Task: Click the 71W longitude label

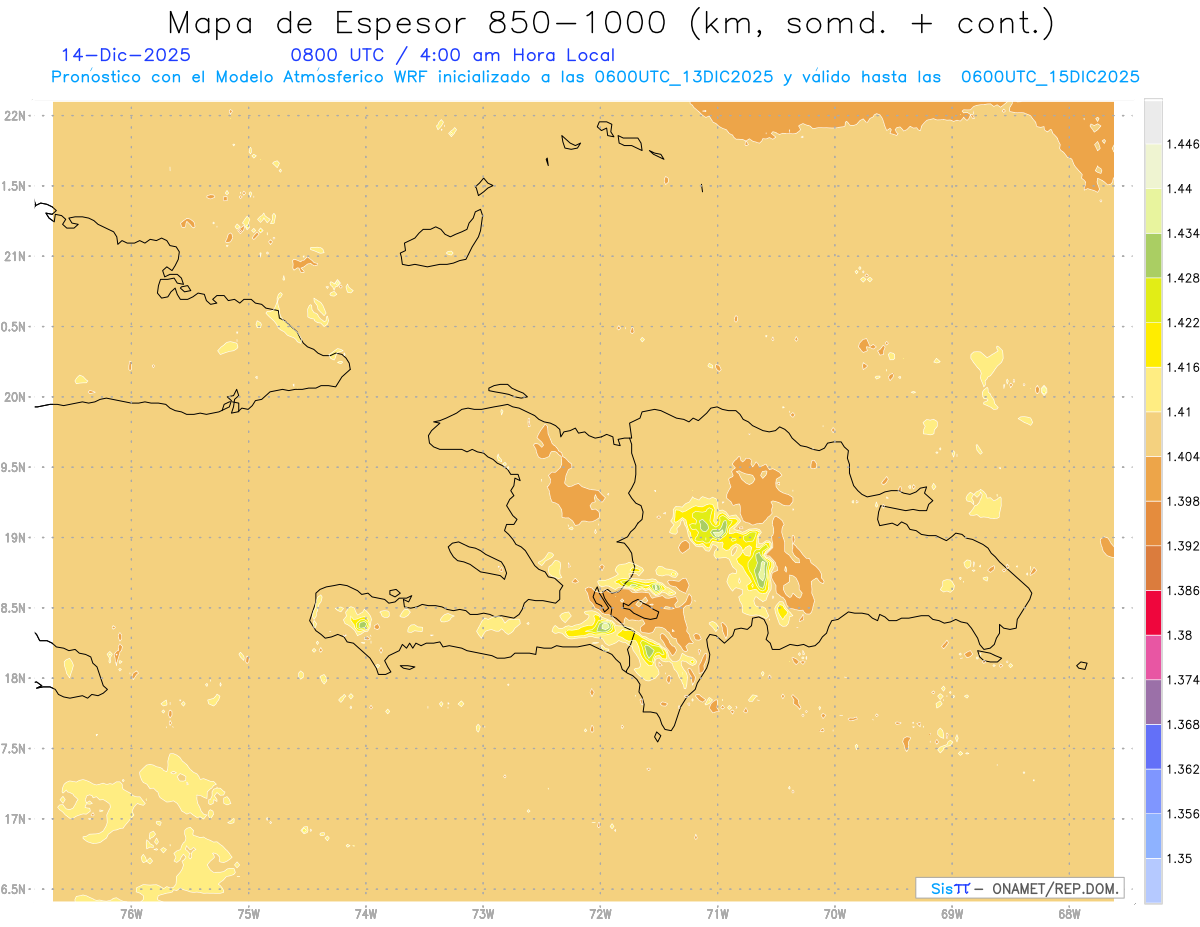Action: click(x=718, y=913)
